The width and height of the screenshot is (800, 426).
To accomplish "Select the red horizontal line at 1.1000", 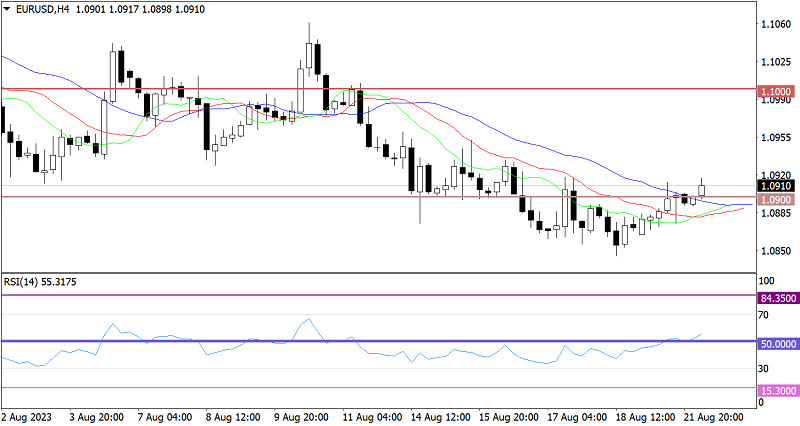I will click(x=400, y=88).
